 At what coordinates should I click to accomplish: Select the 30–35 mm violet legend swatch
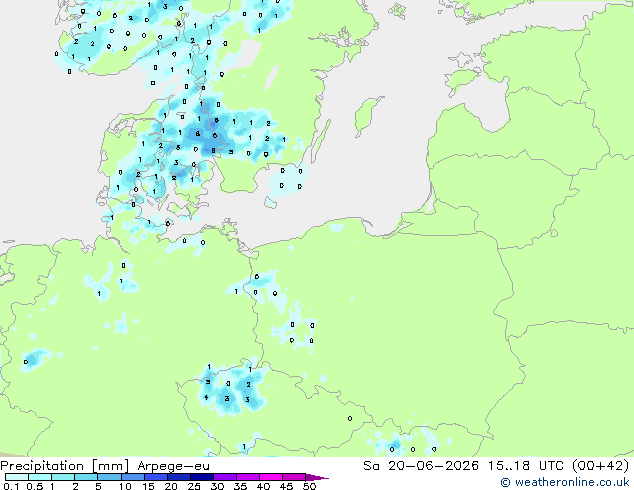[x=225, y=477]
